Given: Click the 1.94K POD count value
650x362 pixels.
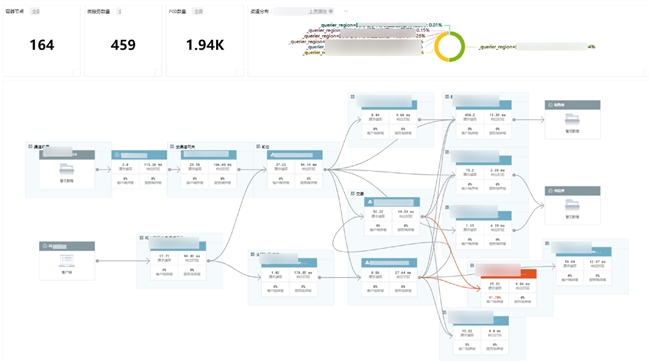Looking at the screenshot, I should point(205,45).
